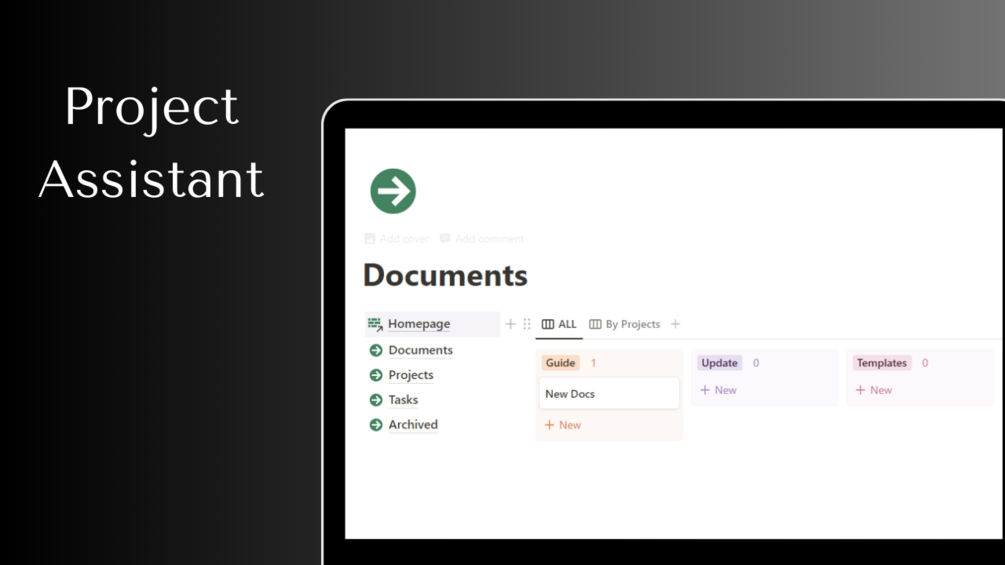Click the six-dot drag handle icon
Viewport: 1005px width, 565px height.
click(527, 324)
